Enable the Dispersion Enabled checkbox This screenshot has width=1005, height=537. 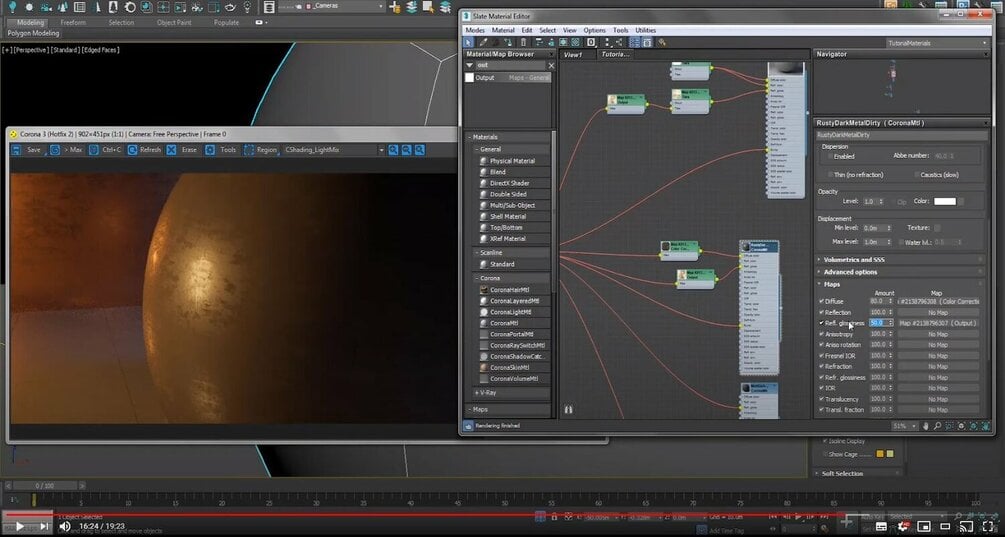click(830, 156)
